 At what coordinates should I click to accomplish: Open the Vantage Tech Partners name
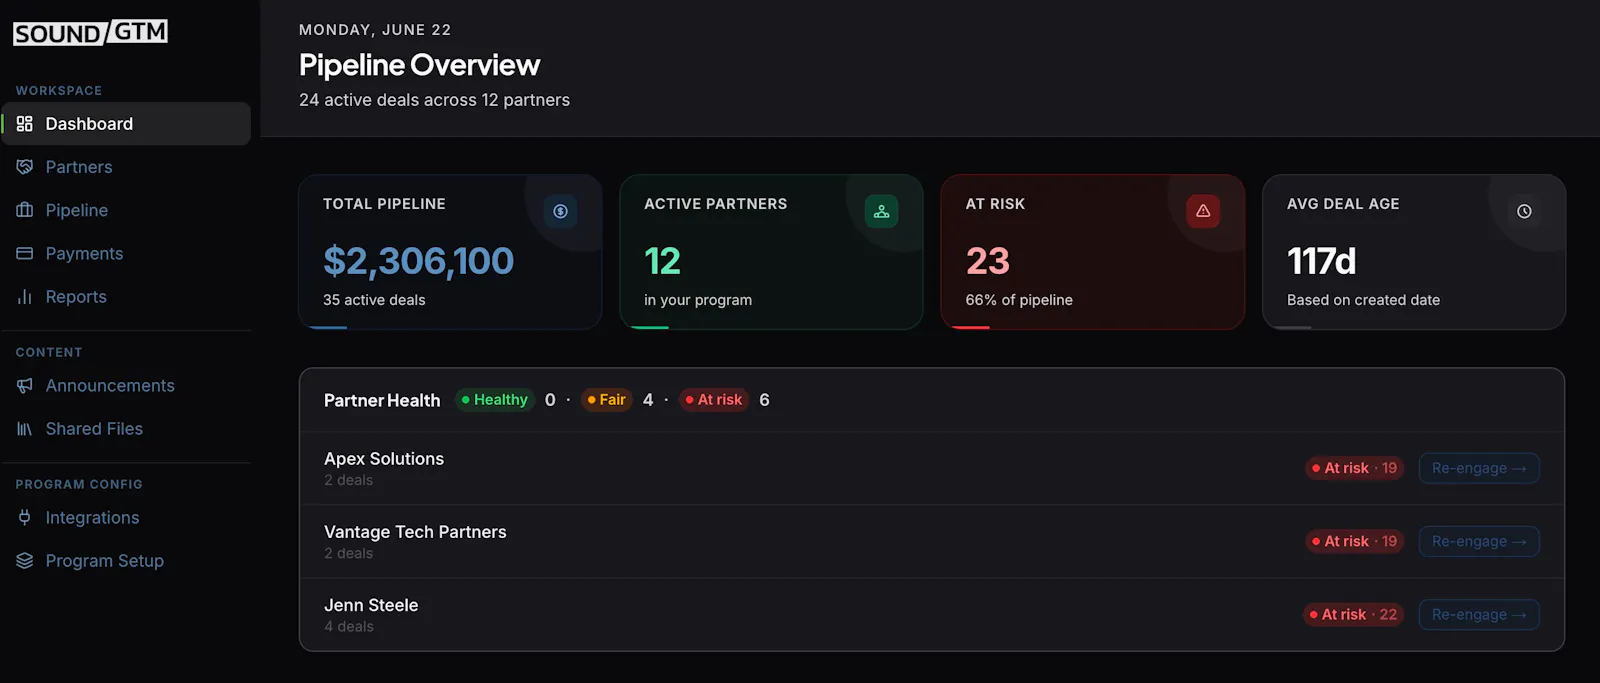415,532
